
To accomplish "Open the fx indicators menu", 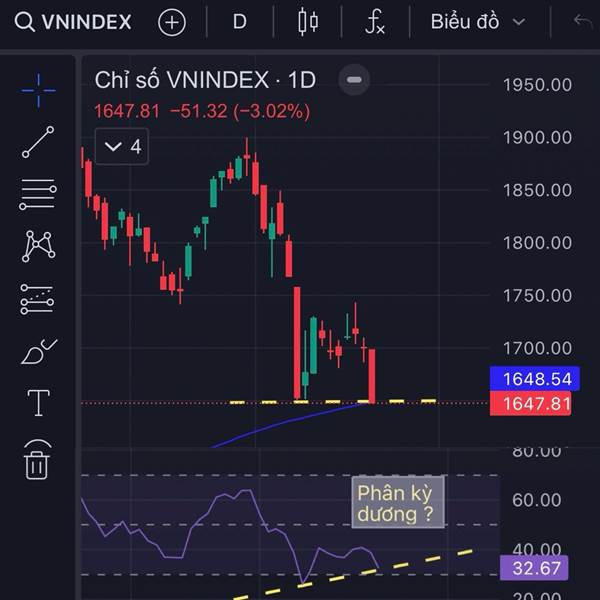I will click(375, 22).
